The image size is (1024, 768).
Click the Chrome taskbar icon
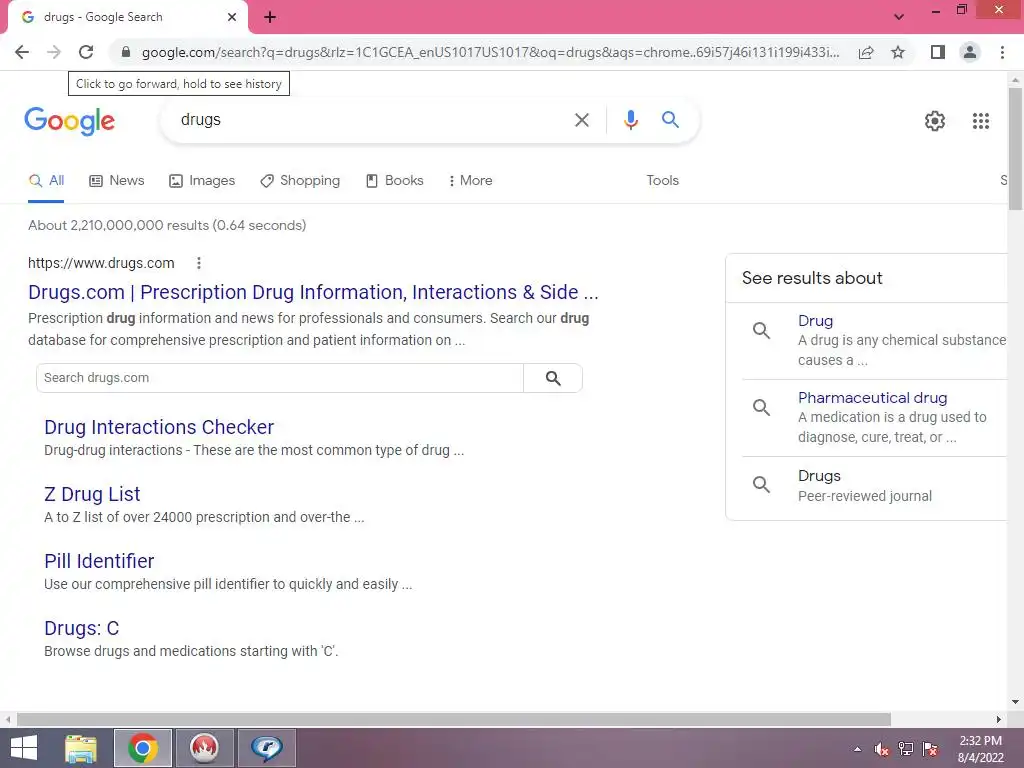point(143,748)
